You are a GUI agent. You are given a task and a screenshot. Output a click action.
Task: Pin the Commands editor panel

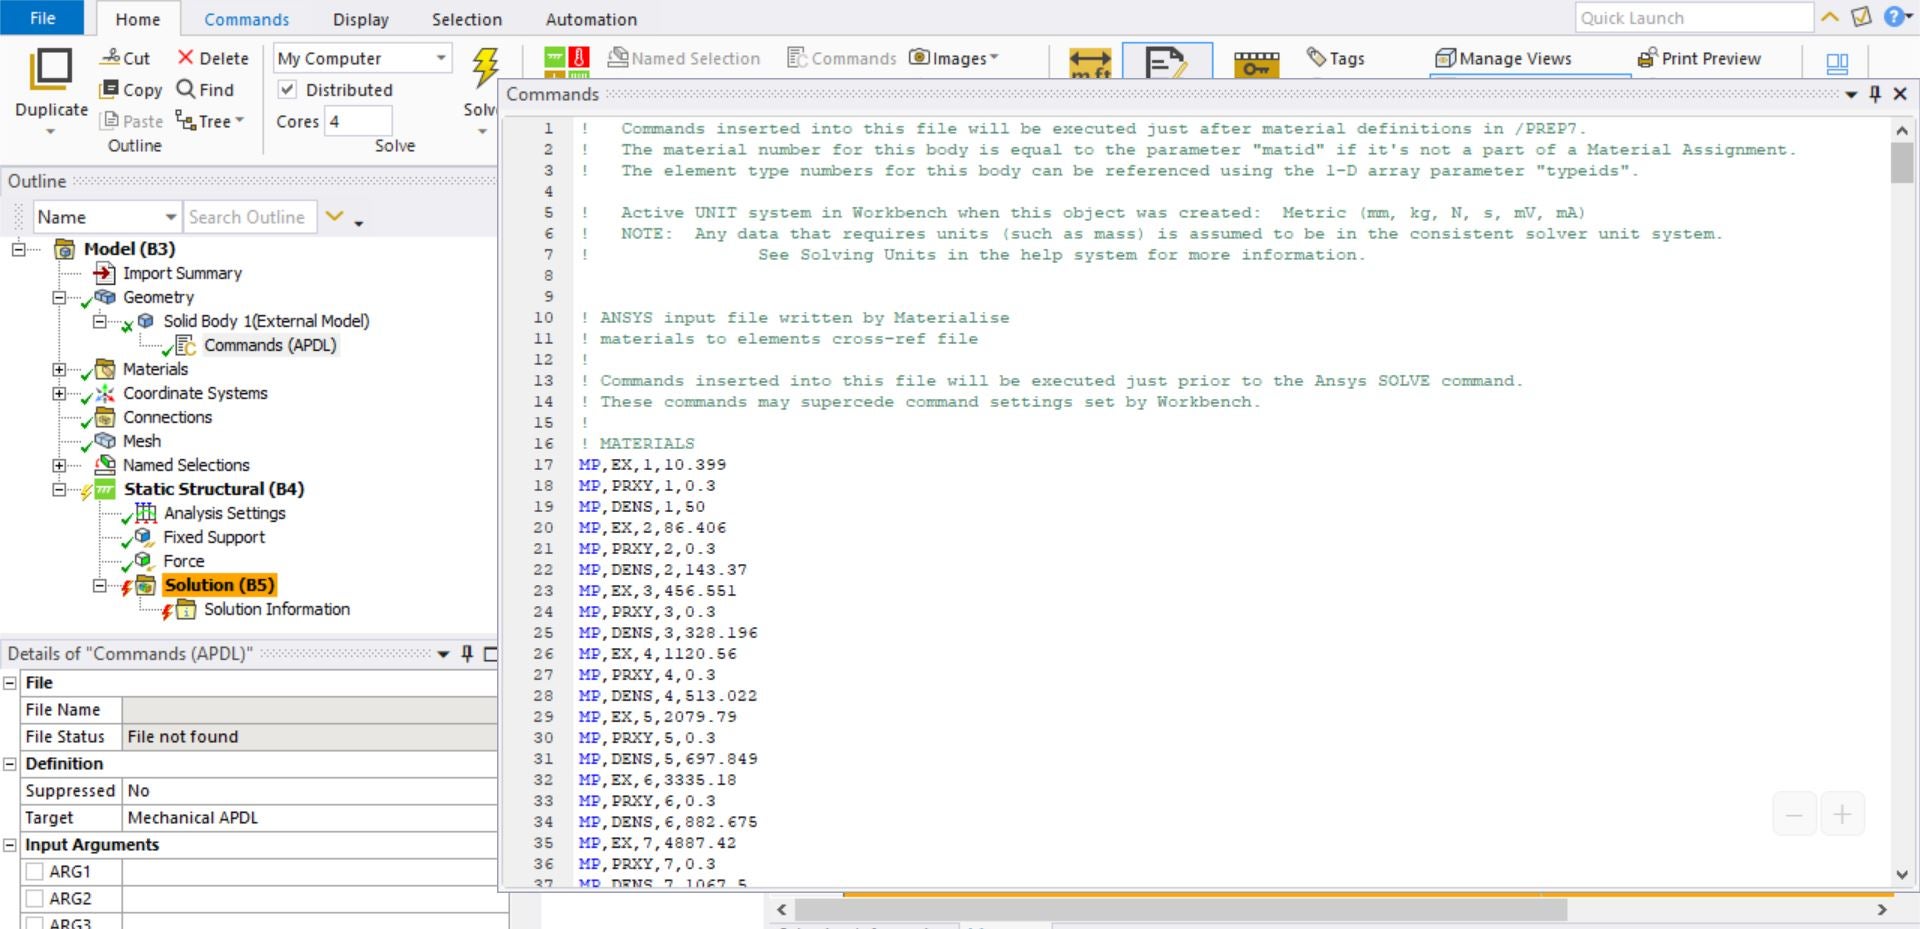click(1875, 94)
